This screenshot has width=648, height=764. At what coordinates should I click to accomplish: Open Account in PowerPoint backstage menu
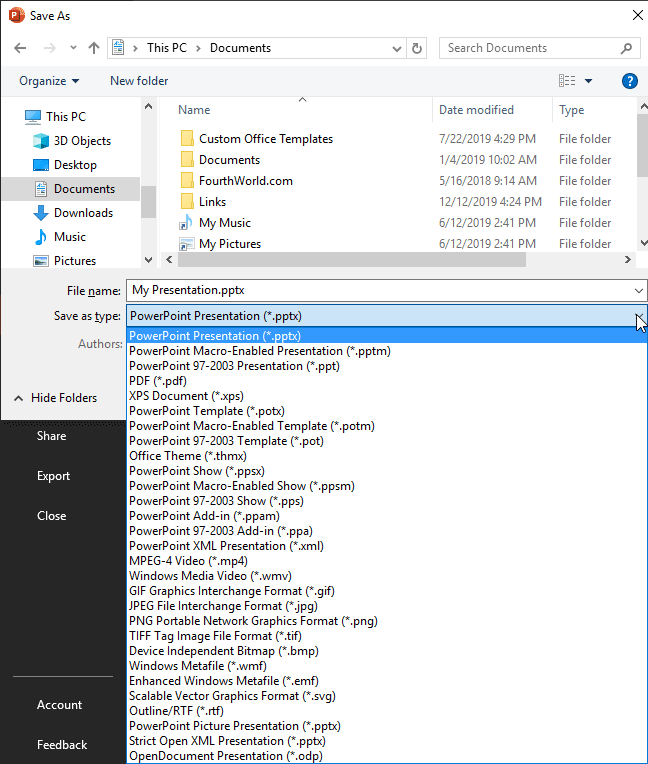(x=59, y=705)
